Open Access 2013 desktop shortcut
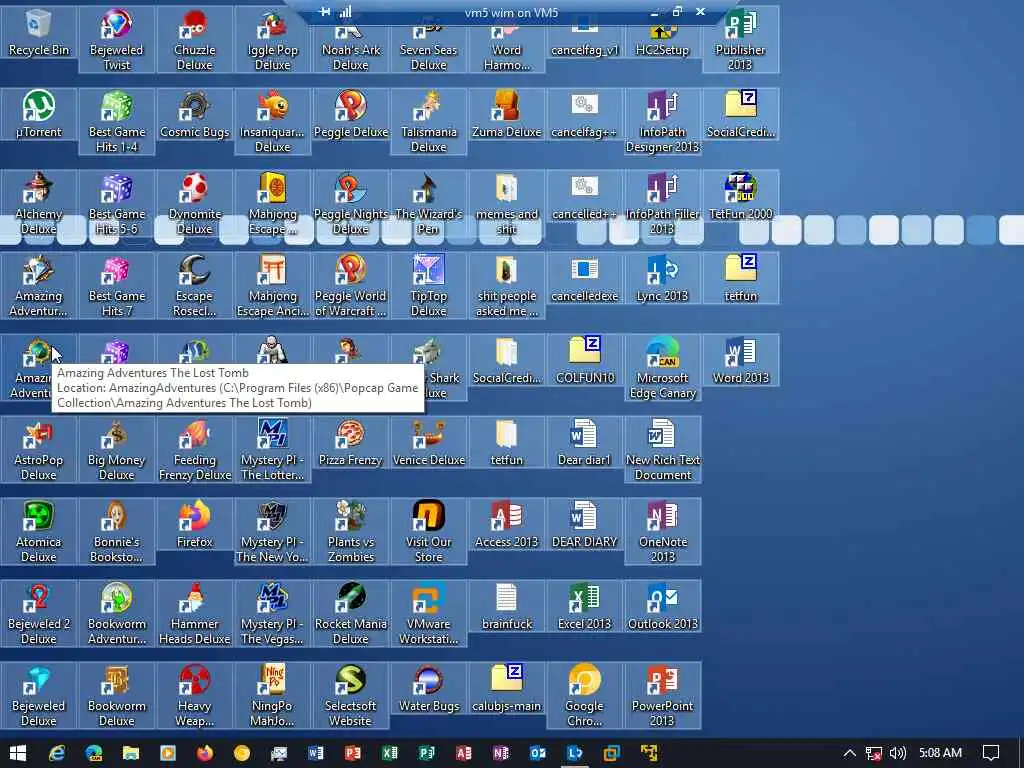 (507, 524)
